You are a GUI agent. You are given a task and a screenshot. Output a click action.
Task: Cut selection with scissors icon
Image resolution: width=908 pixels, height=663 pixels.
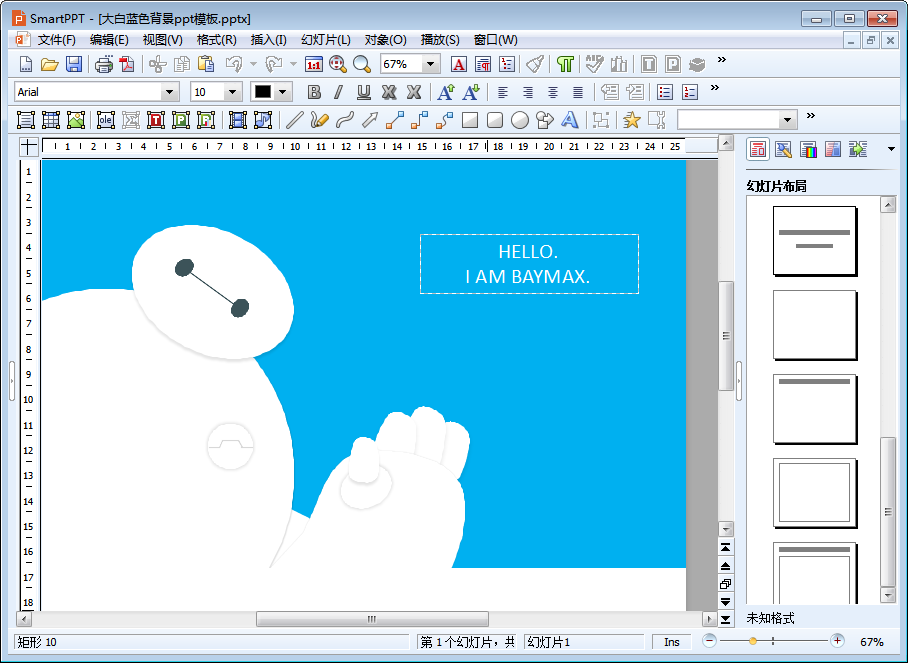click(158, 64)
